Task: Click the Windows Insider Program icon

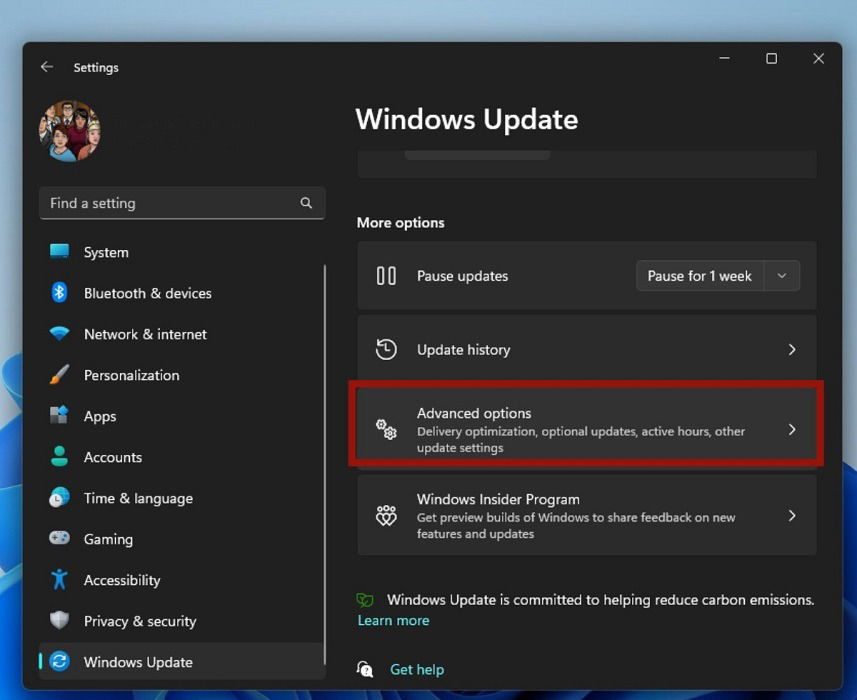Action: tap(386, 515)
